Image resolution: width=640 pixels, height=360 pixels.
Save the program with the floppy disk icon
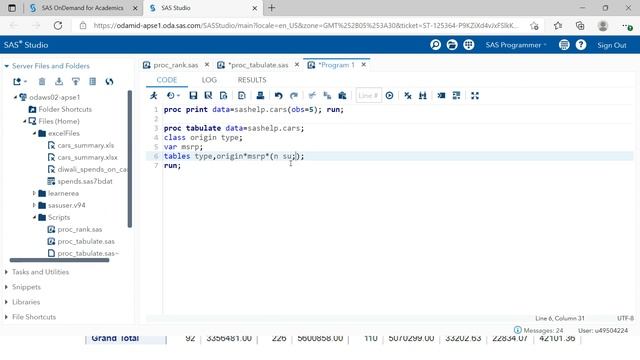tap(193, 96)
